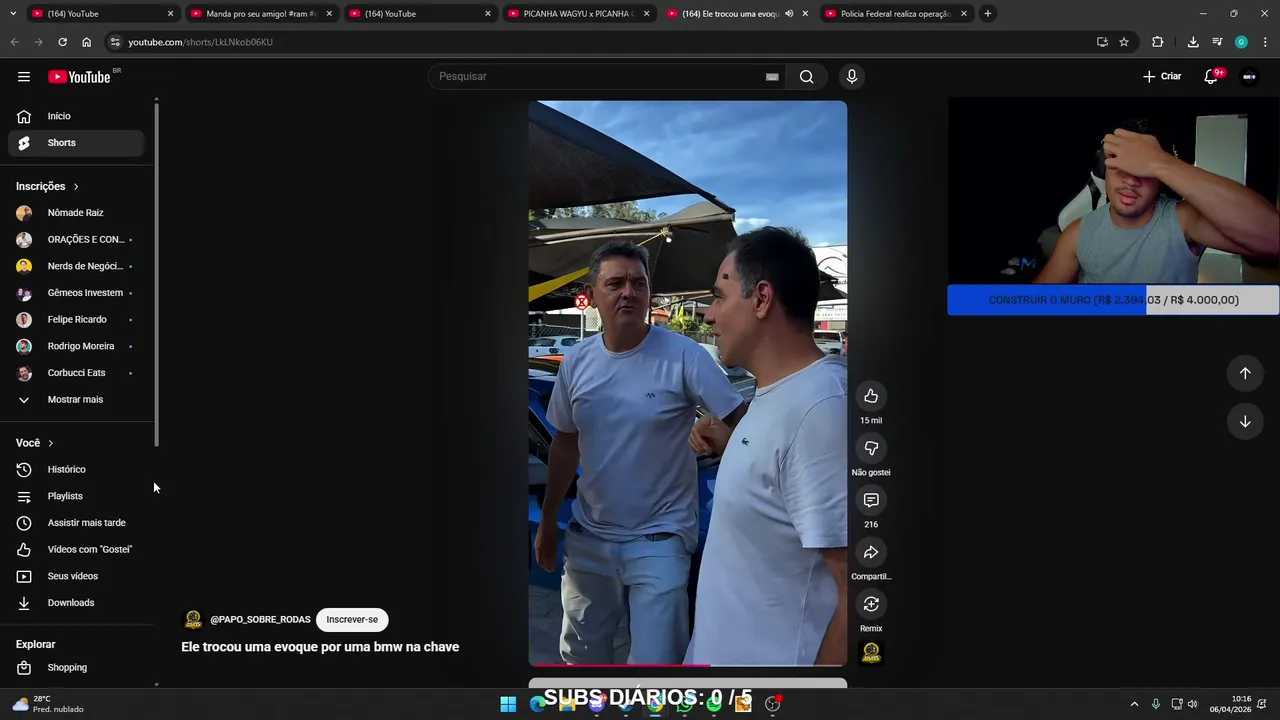
Task: Open Chrome profile G avatar
Action: 1241,42
